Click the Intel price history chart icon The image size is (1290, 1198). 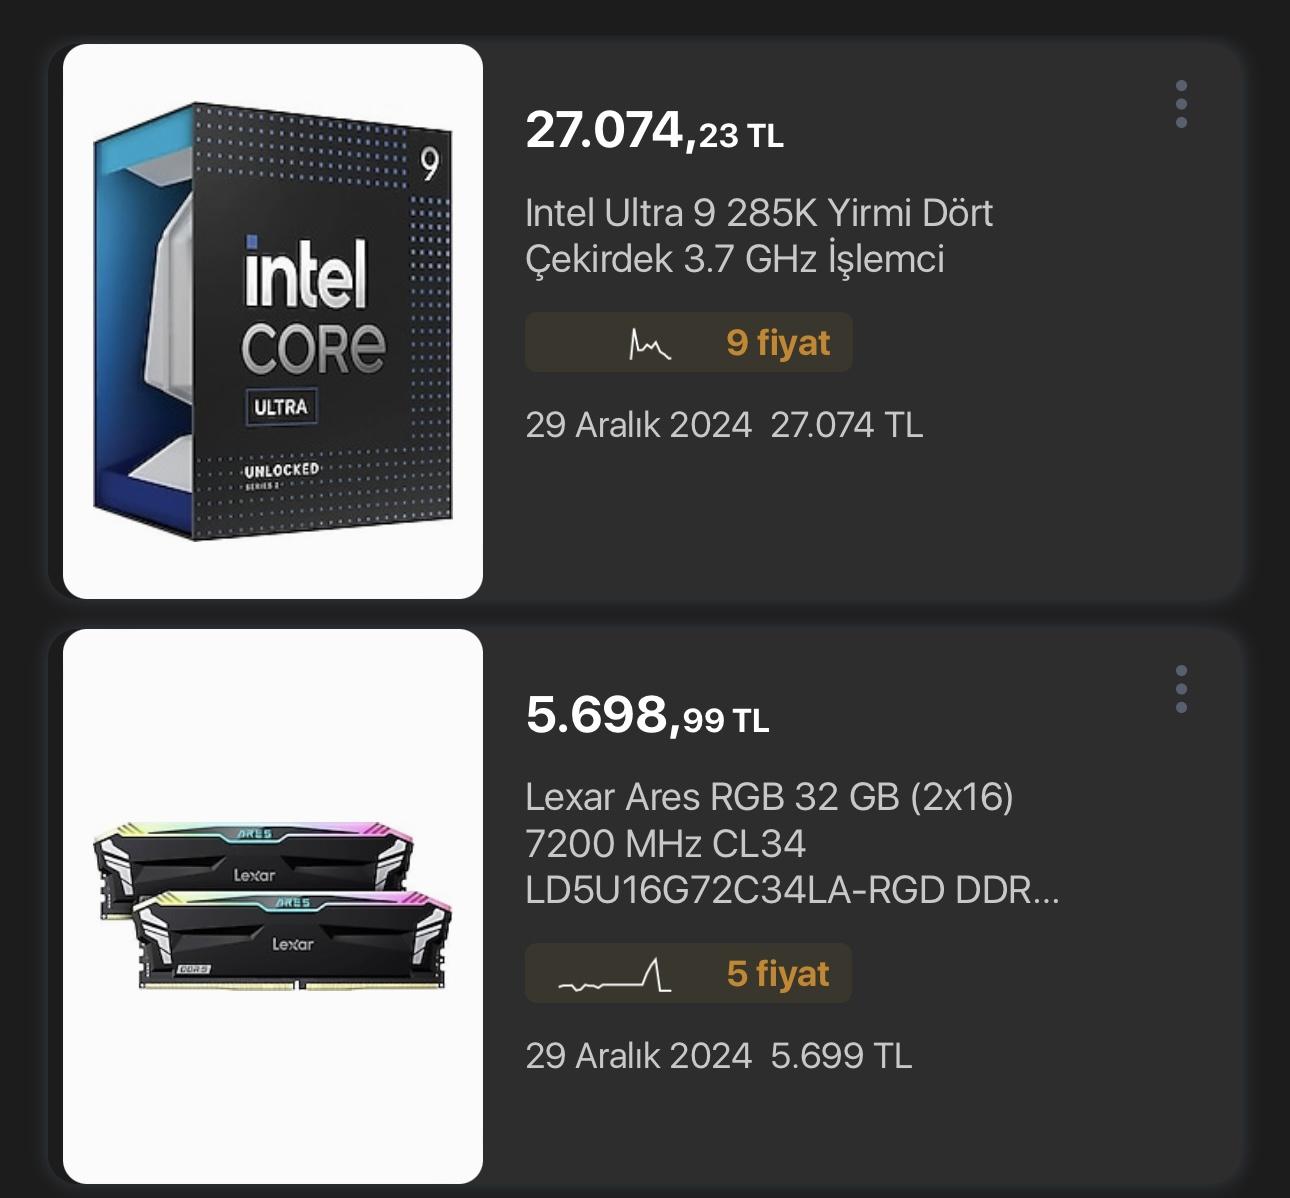(x=649, y=344)
